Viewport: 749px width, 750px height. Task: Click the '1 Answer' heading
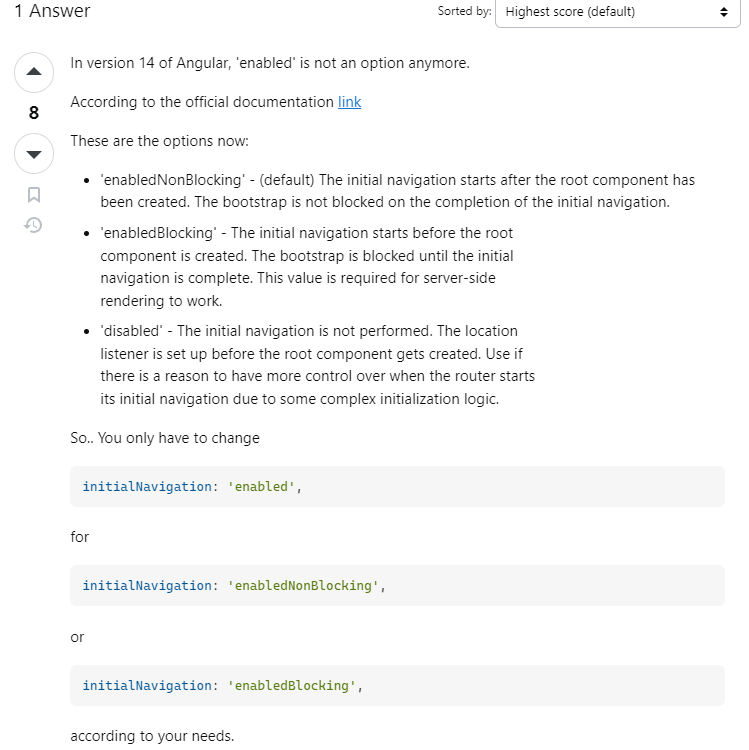[x=52, y=11]
